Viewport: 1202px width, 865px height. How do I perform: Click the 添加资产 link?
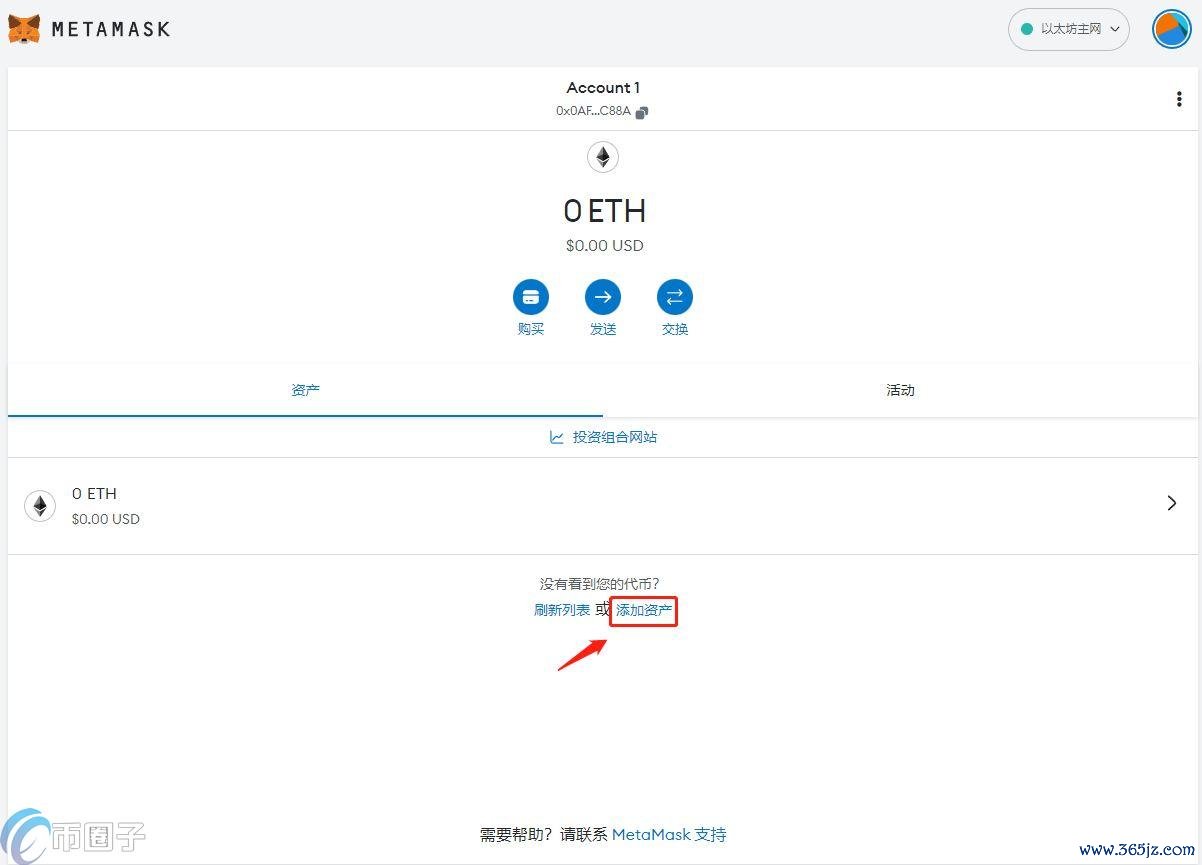pos(644,610)
